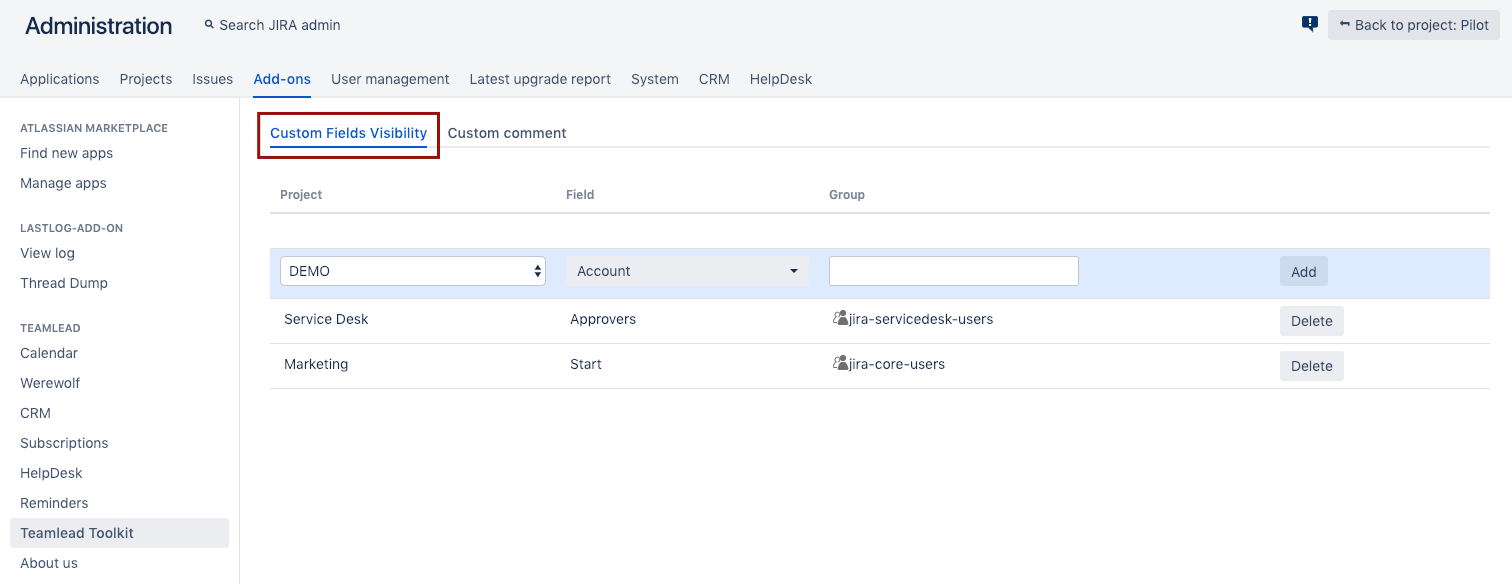This screenshot has width=1512, height=584.
Task: Switch to the Custom comment tab
Action: click(507, 133)
